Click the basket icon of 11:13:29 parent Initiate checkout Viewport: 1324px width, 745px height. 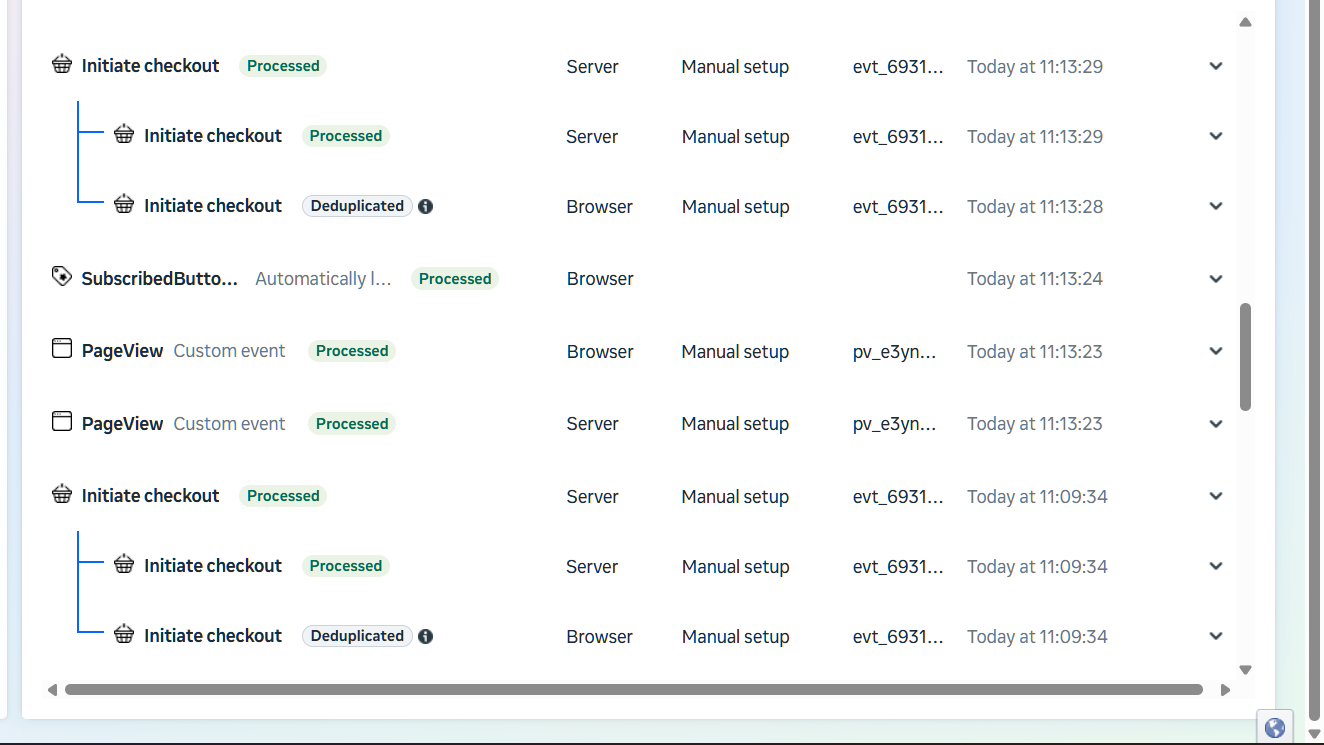[x=62, y=65]
